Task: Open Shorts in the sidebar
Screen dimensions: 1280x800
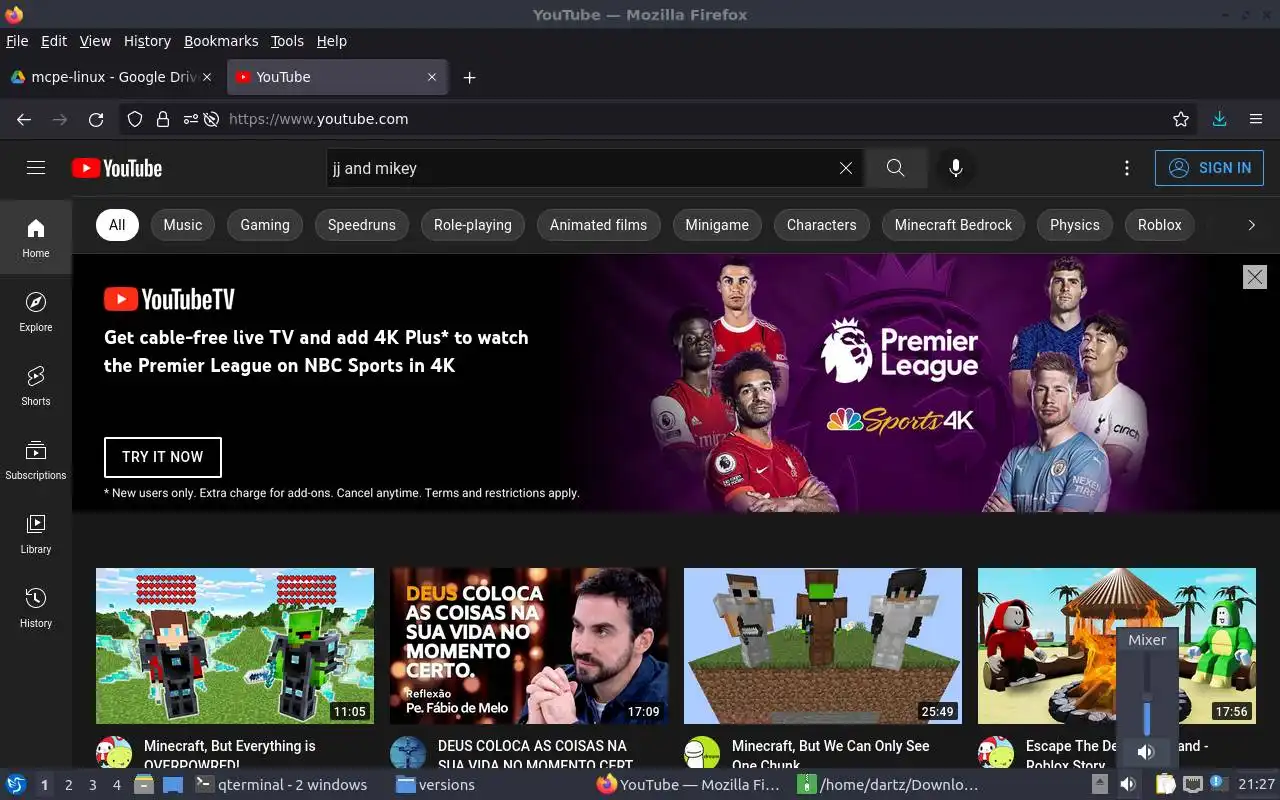Action: click(x=36, y=385)
